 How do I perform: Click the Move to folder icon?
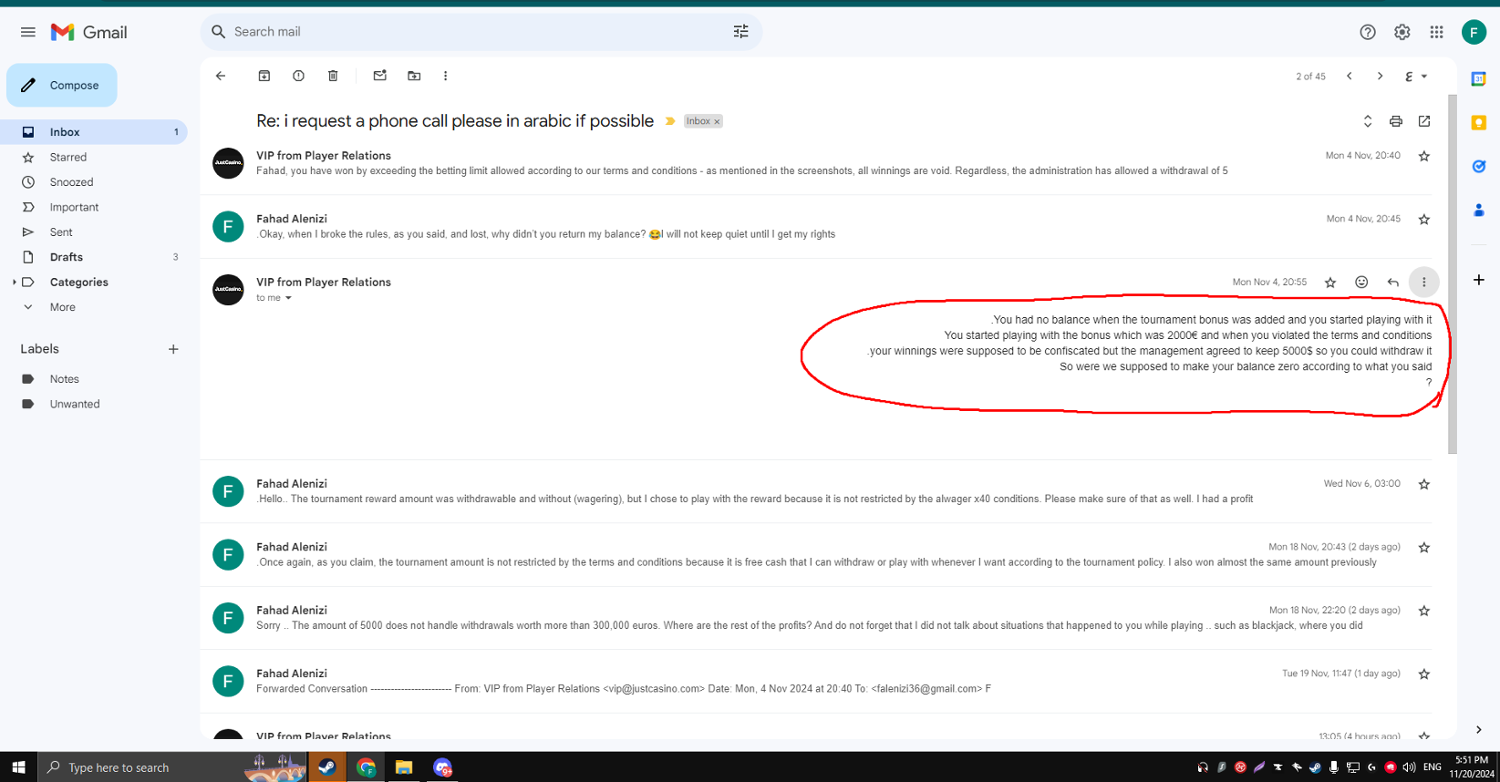pos(414,76)
